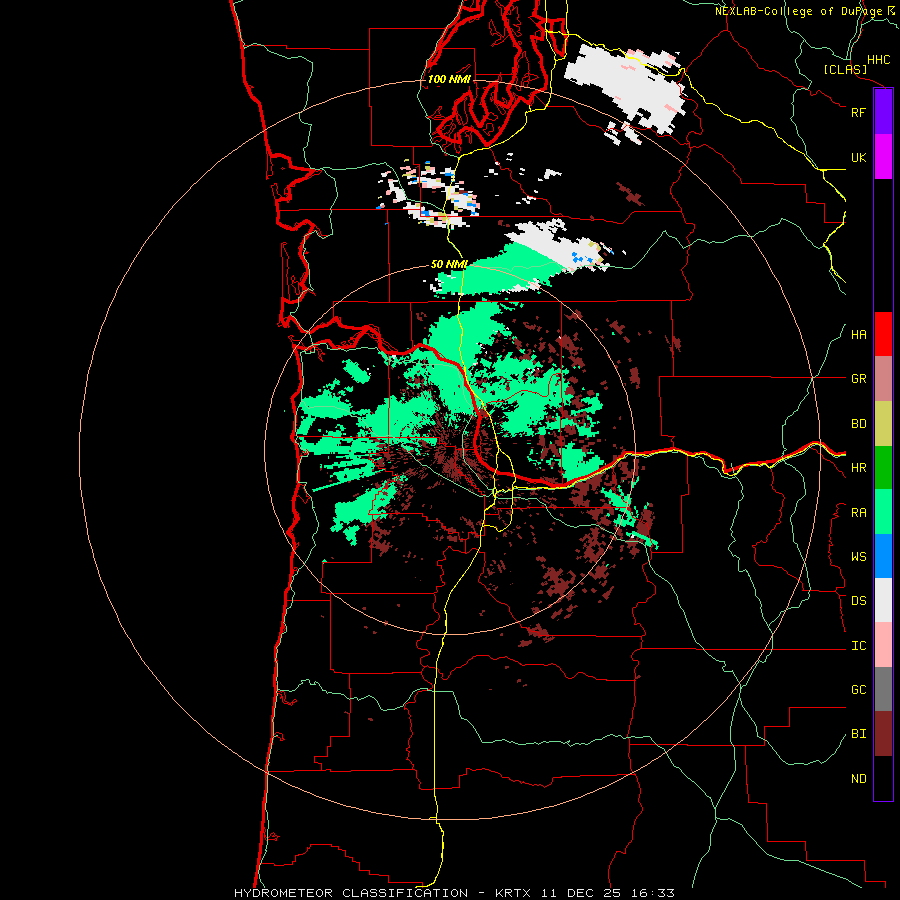This screenshot has width=900, height=900.
Task: Click the RA bright green legend swatch
Action: pyautogui.click(x=883, y=512)
